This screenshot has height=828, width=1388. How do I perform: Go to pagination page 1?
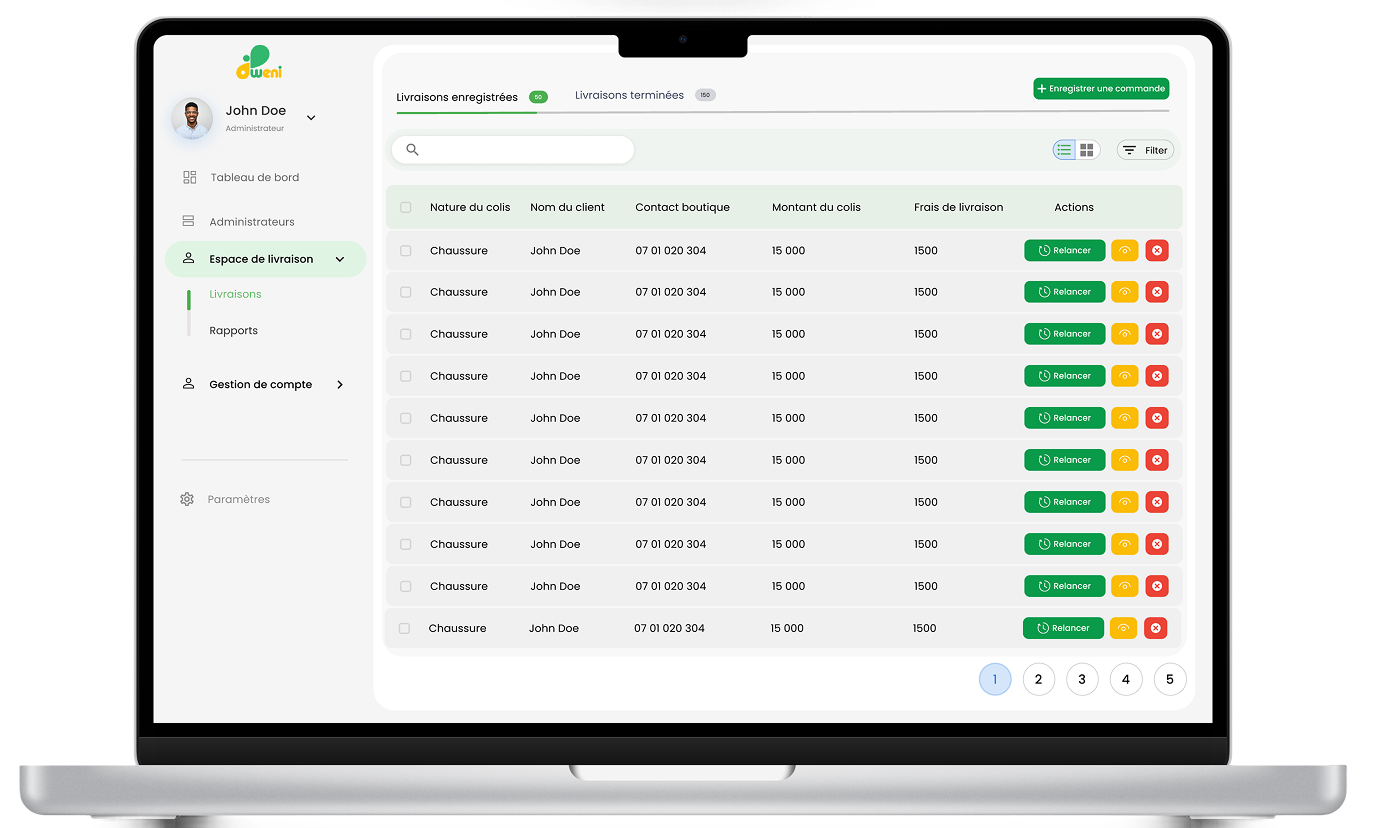(x=995, y=679)
